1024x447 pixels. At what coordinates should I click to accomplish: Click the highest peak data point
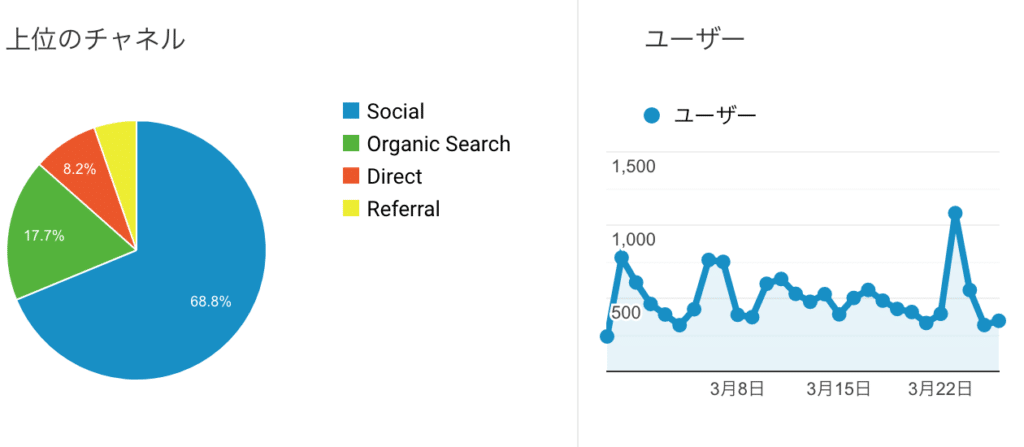pos(955,213)
